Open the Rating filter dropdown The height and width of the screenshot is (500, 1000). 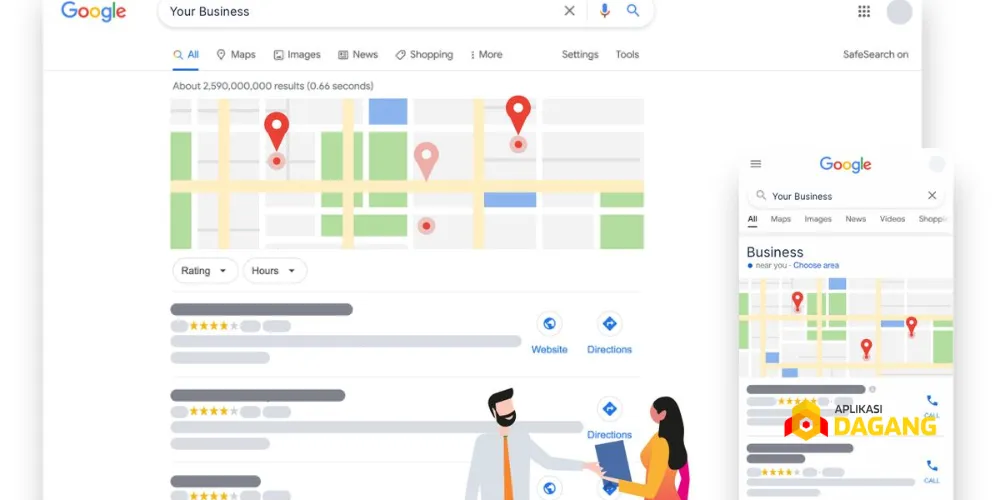(205, 270)
